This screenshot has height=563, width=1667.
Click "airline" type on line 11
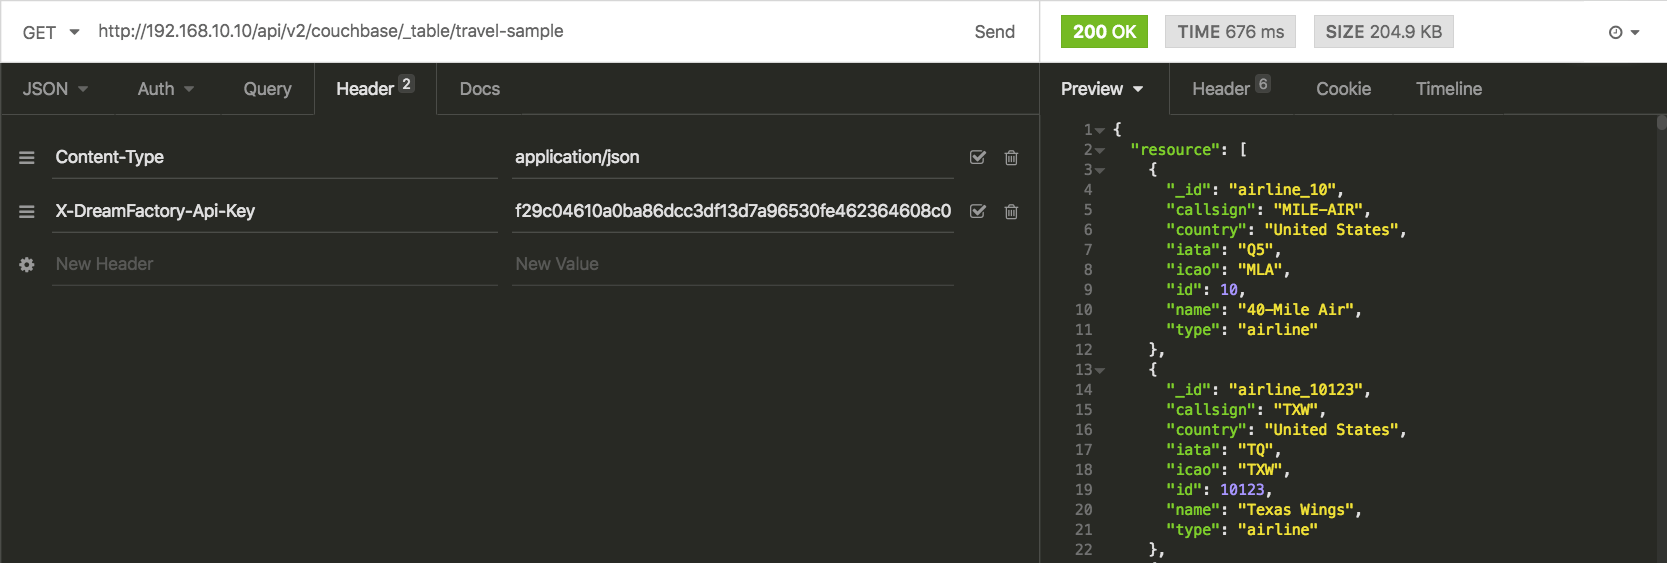click(x=1277, y=330)
